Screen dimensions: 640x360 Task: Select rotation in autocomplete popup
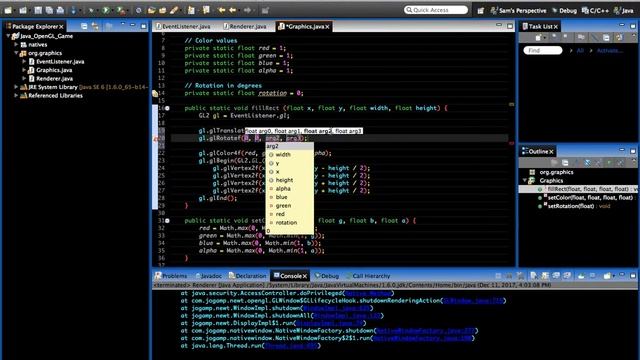(289, 222)
